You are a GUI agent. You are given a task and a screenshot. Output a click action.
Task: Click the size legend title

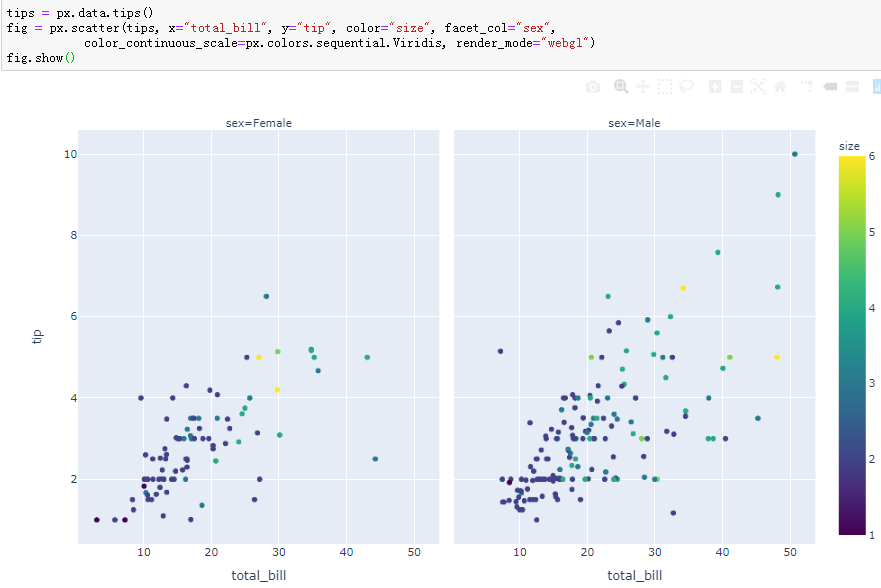(x=849, y=146)
